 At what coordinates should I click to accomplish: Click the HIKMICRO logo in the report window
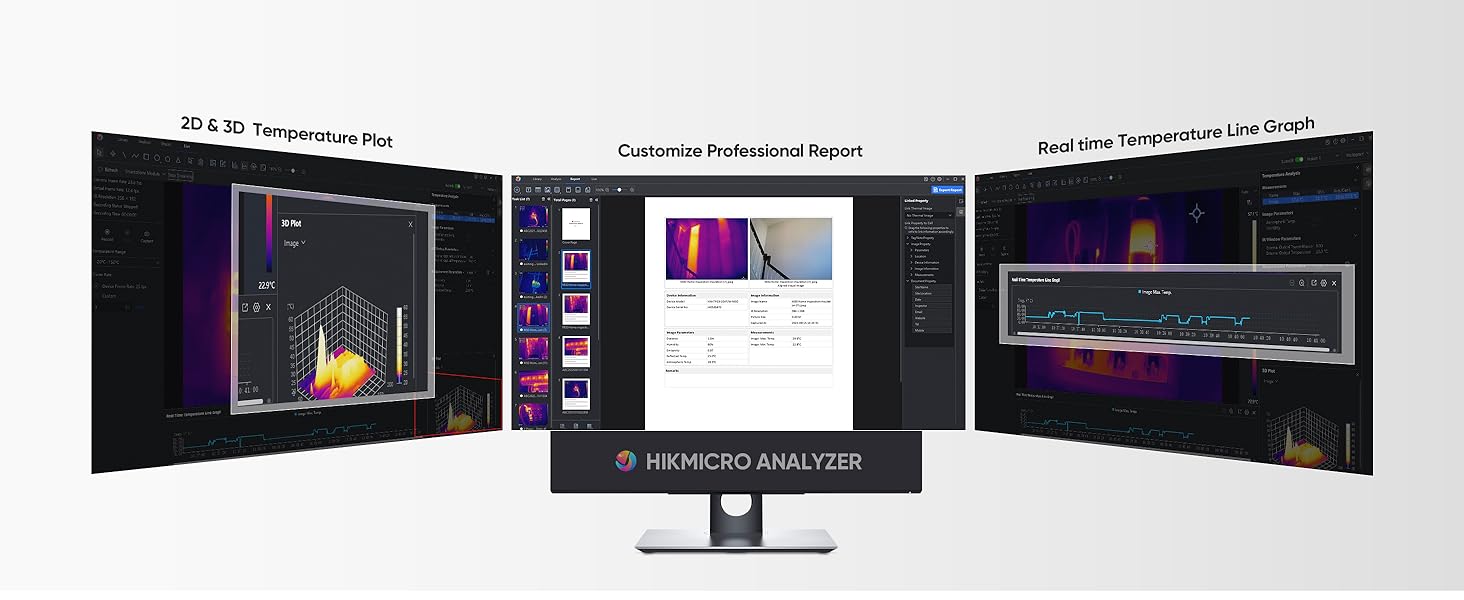519,179
